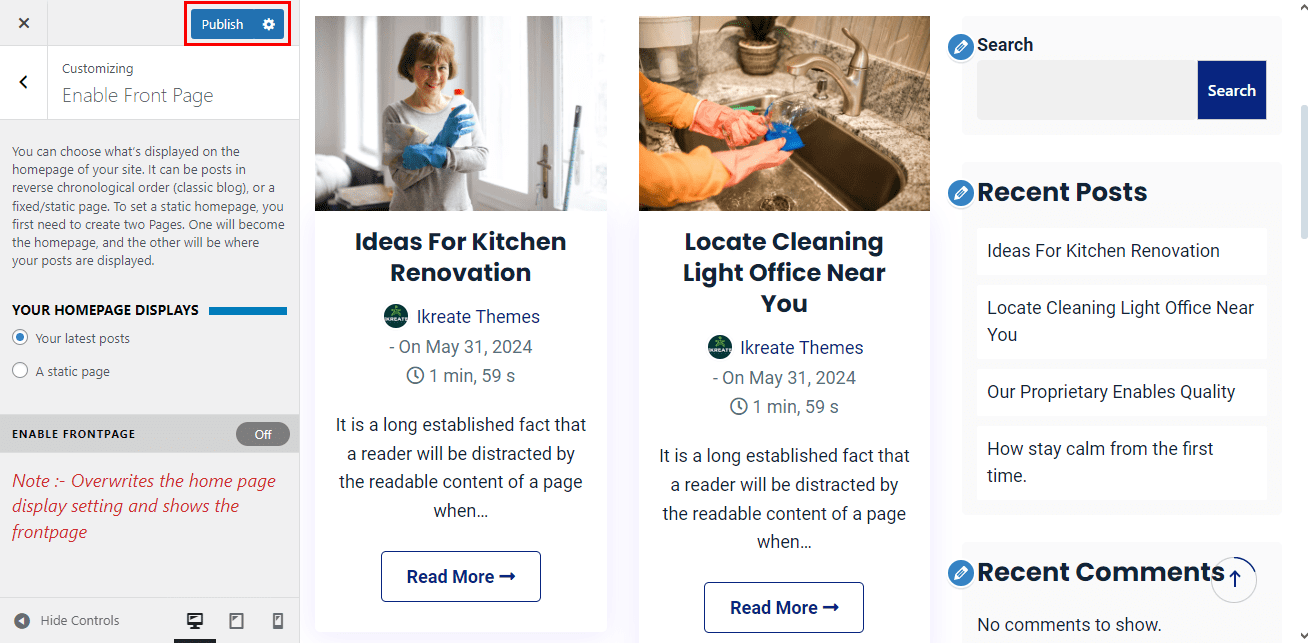Click edit pencil icon beside Search widget
Screen dimensions: 1312x643
click(x=960, y=46)
